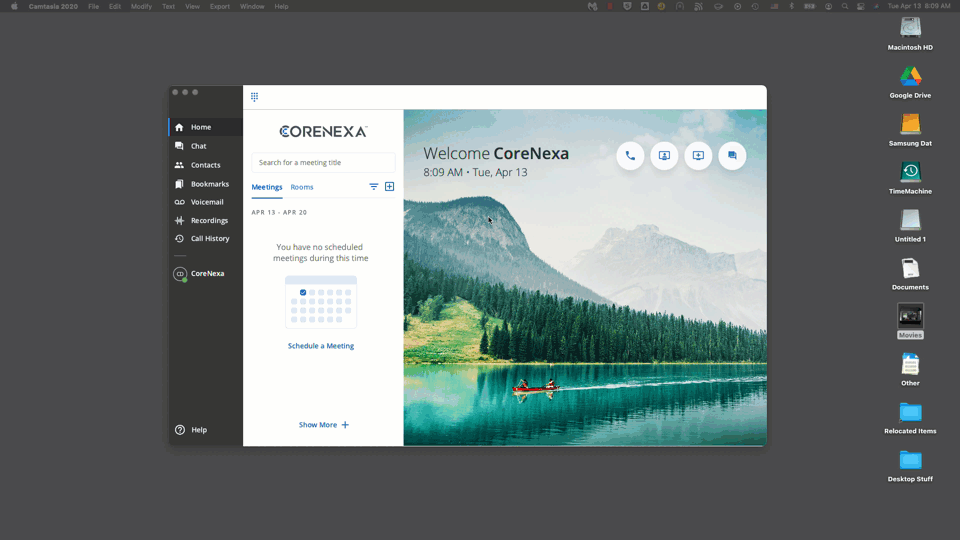The height and width of the screenshot is (540, 960).
Task: Open Call History in sidebar
Action: (206, 239)
